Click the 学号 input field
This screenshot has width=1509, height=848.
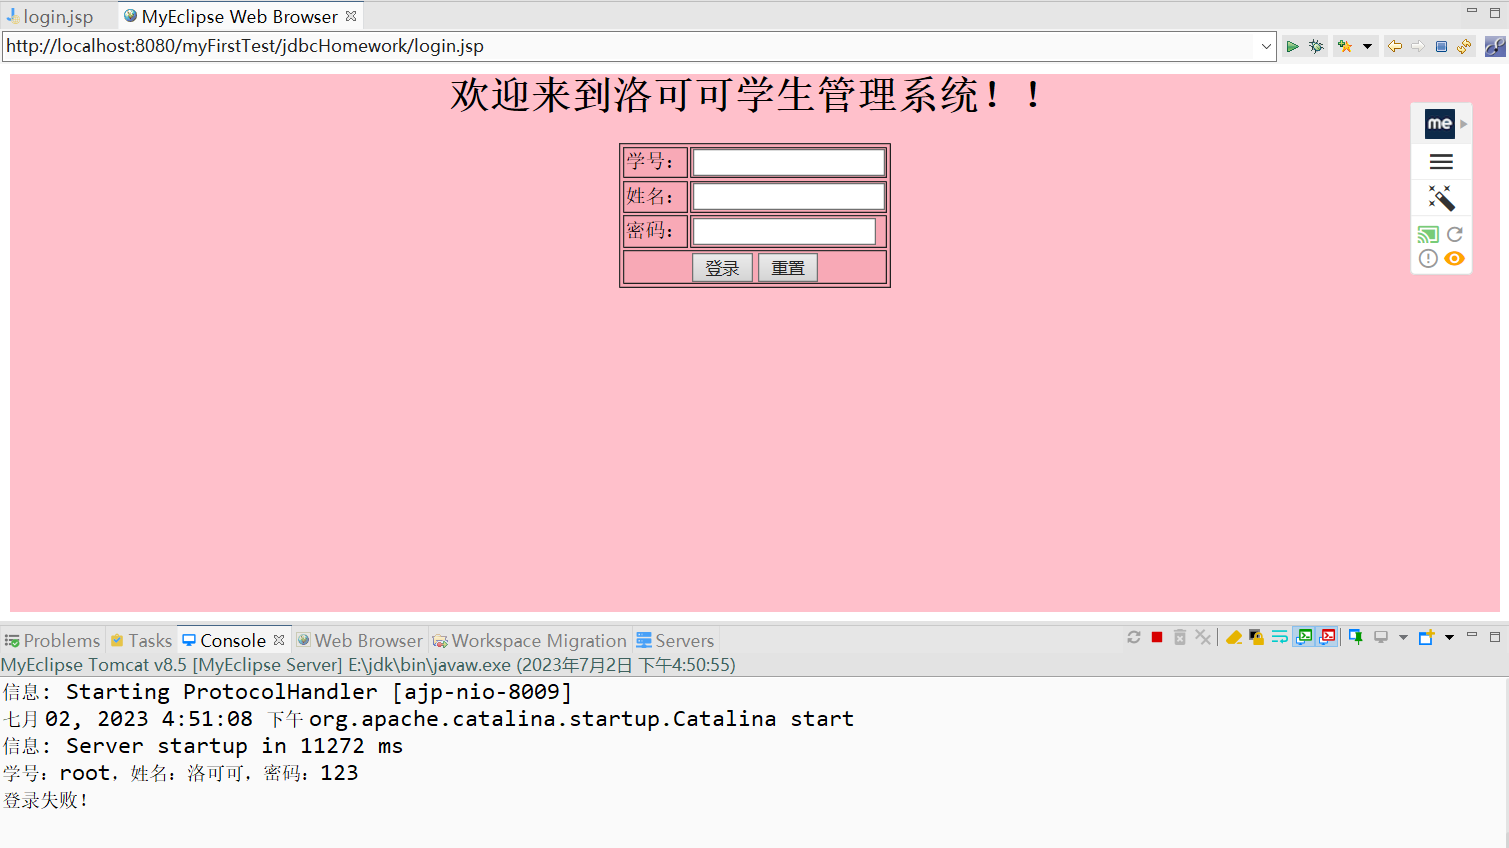[789, 162]
